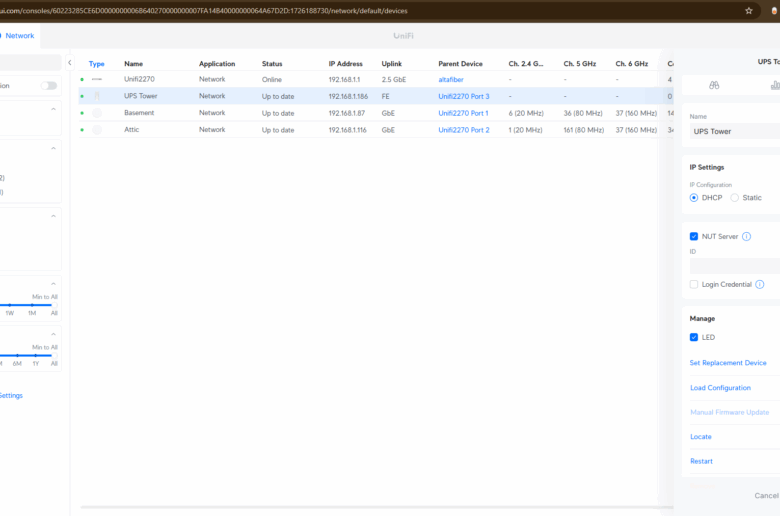Click the NUT Server info icon
The image size is (780, 516).
click(747, 237)
